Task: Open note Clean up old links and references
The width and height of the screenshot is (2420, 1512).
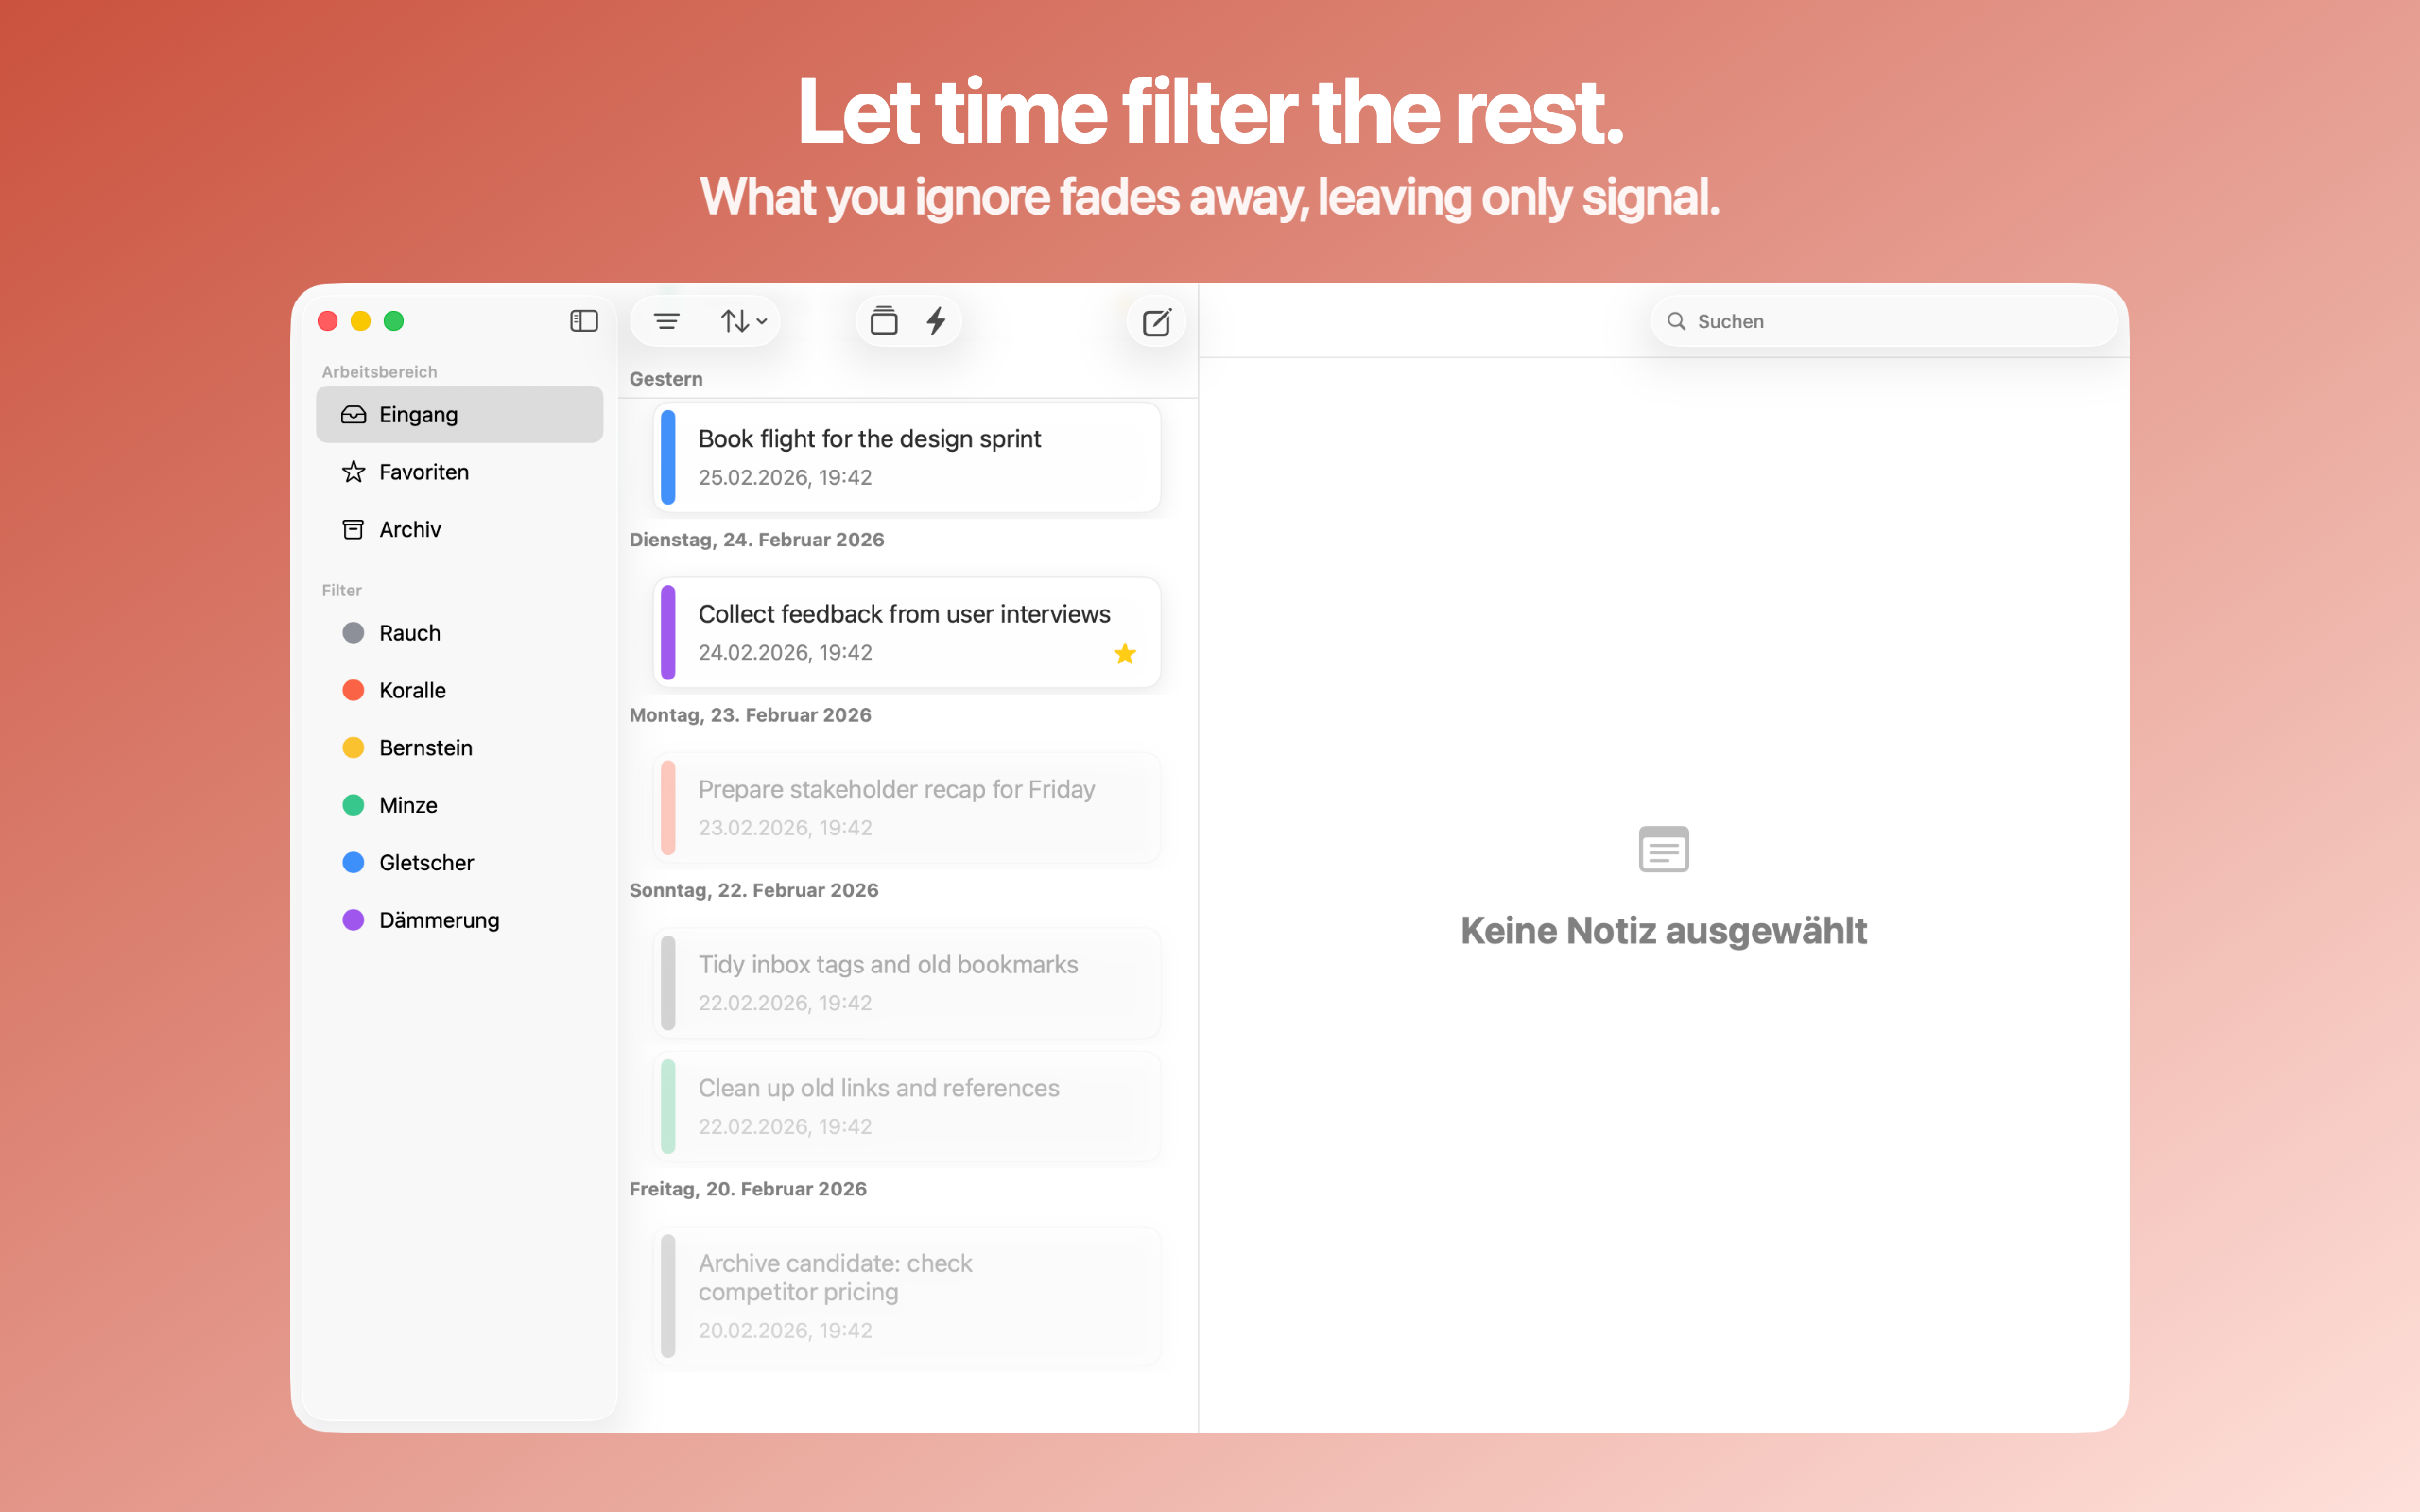Action: point(907,1106)
